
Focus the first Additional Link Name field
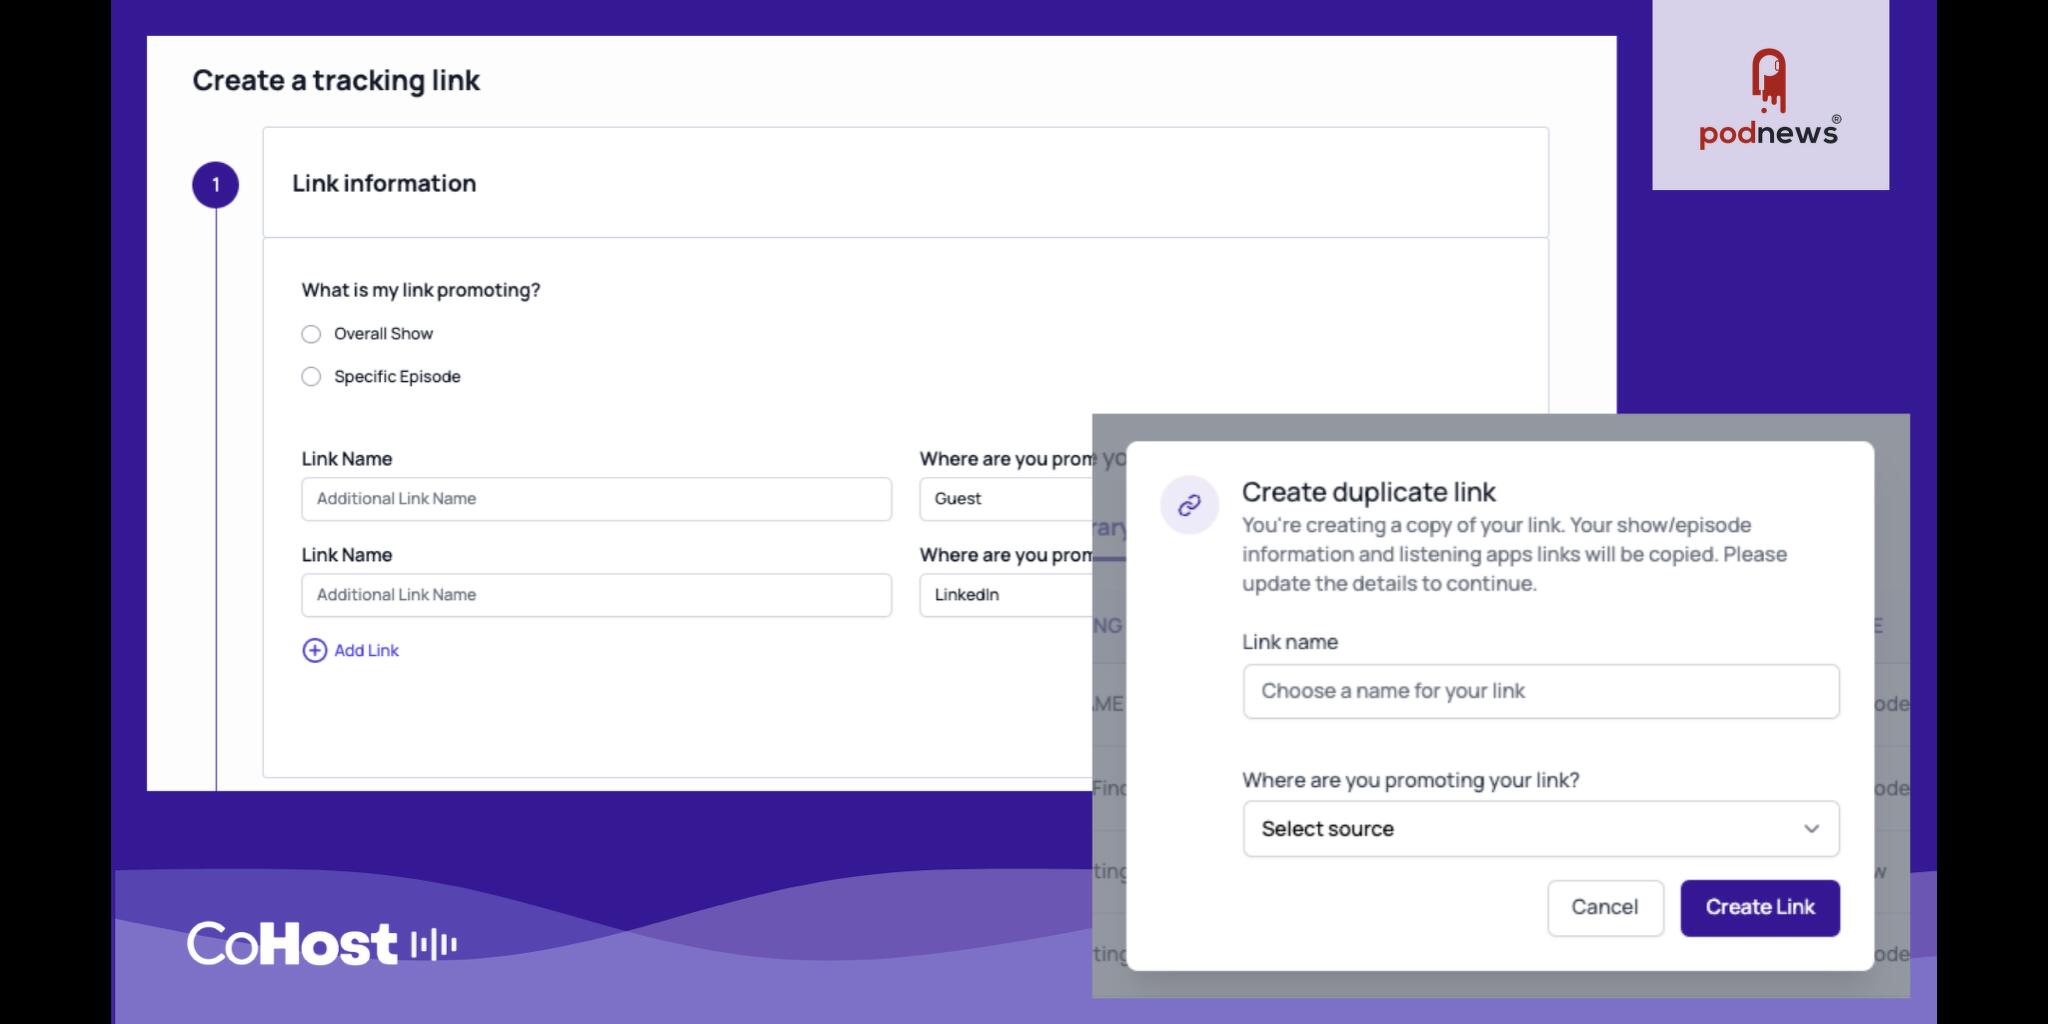click(596, 499)
